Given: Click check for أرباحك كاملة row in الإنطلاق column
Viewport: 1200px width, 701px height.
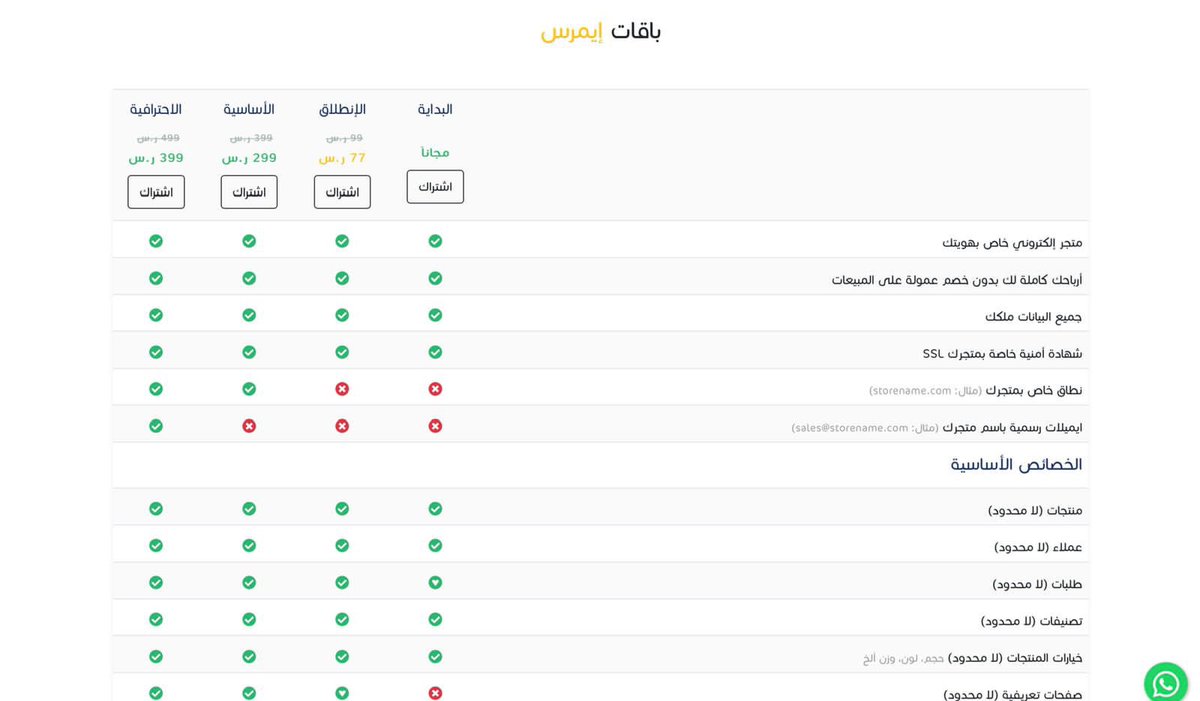Looking at the screenshot, I should 342,278.
